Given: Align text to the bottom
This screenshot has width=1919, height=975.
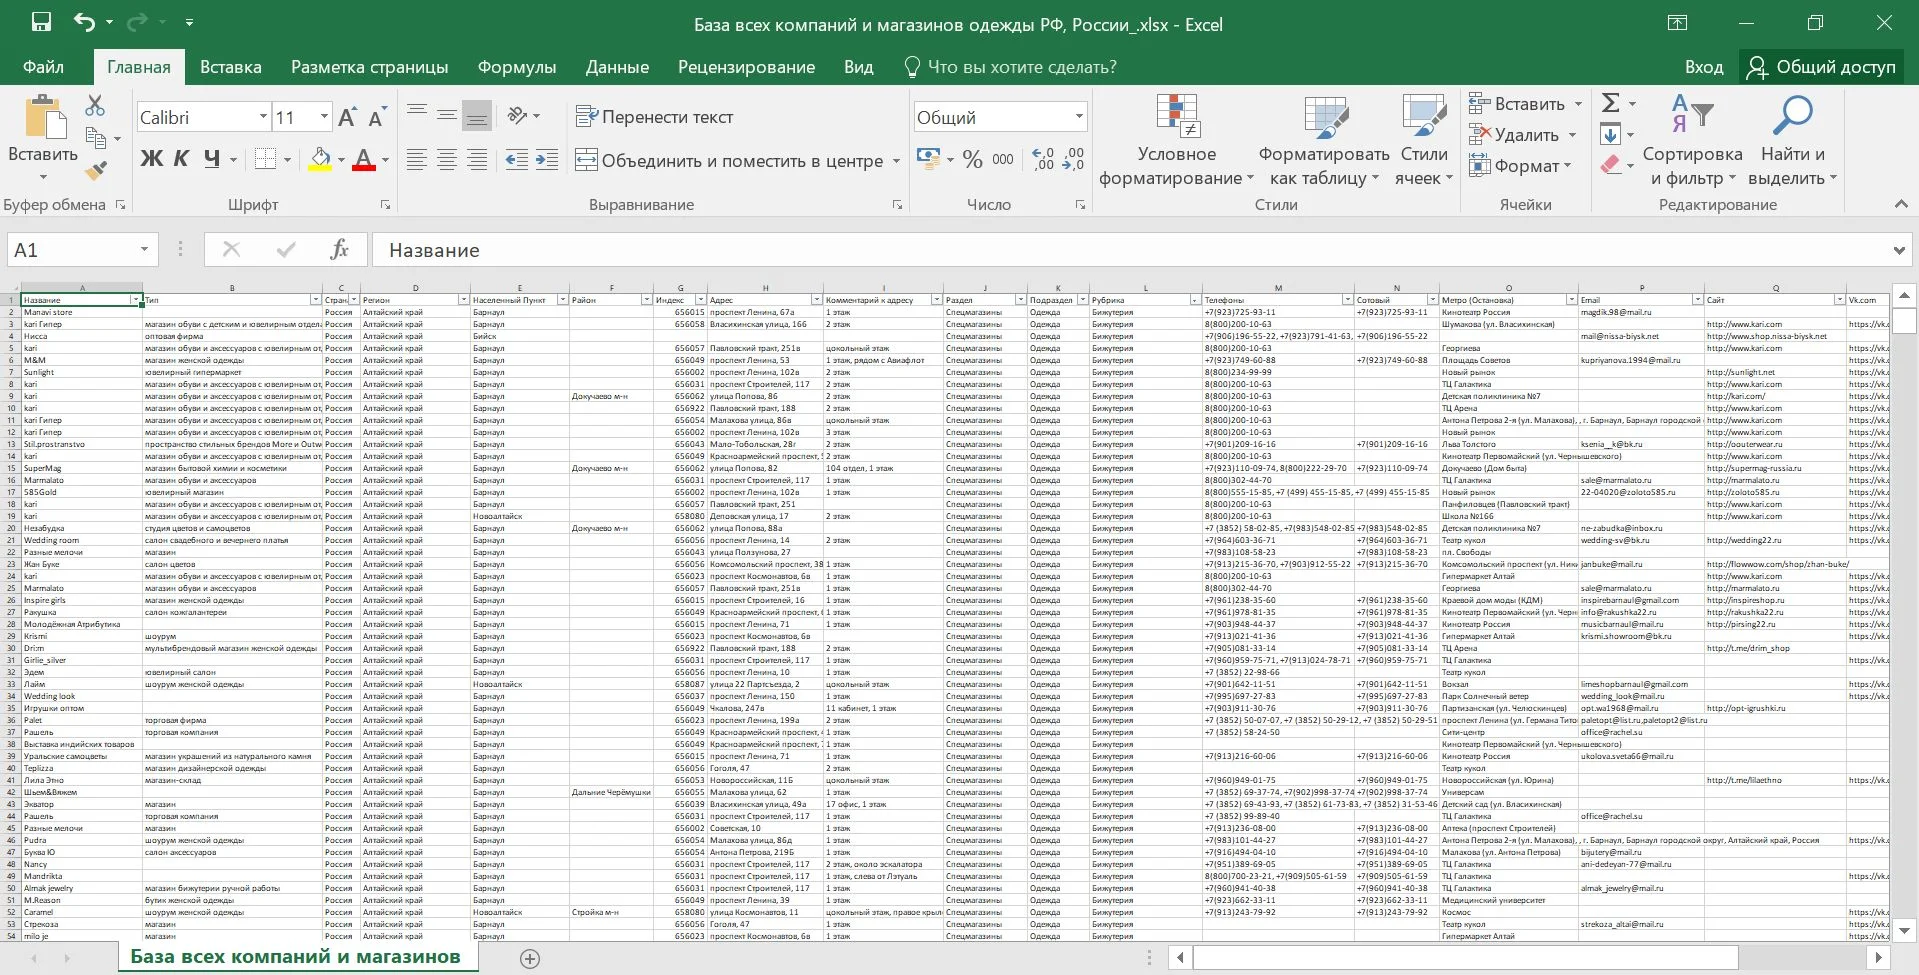Looking at the screenshot, I should coord(477,115).
